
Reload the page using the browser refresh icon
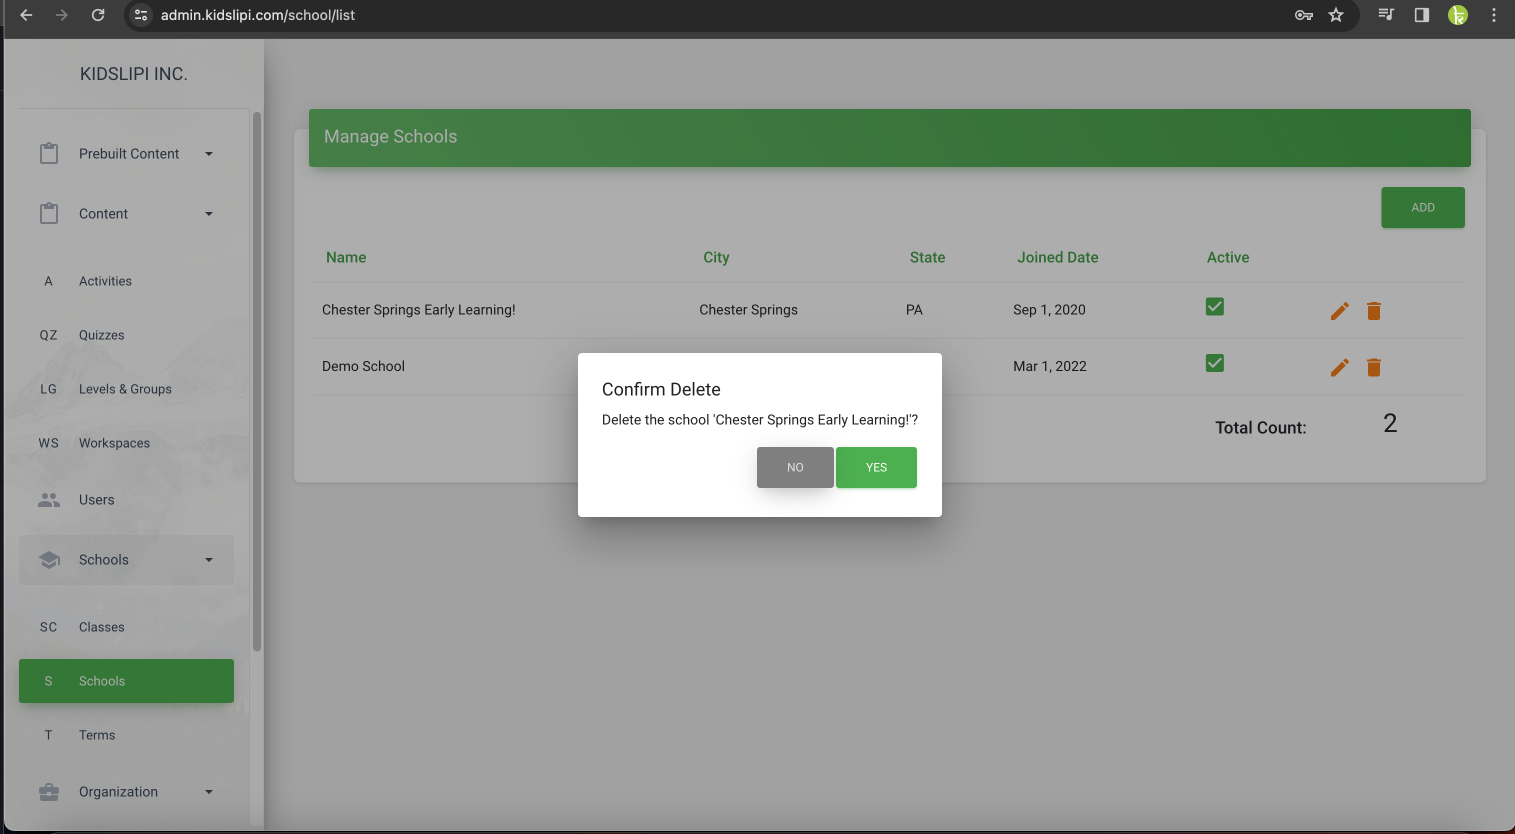point(98,15)
